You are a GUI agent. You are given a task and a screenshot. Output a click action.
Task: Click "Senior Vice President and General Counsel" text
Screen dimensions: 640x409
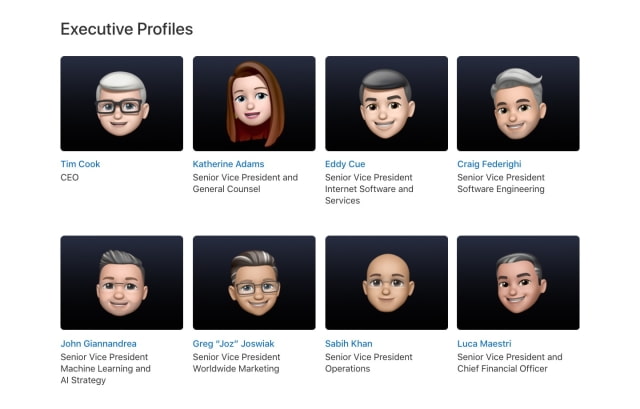point(245,183)
